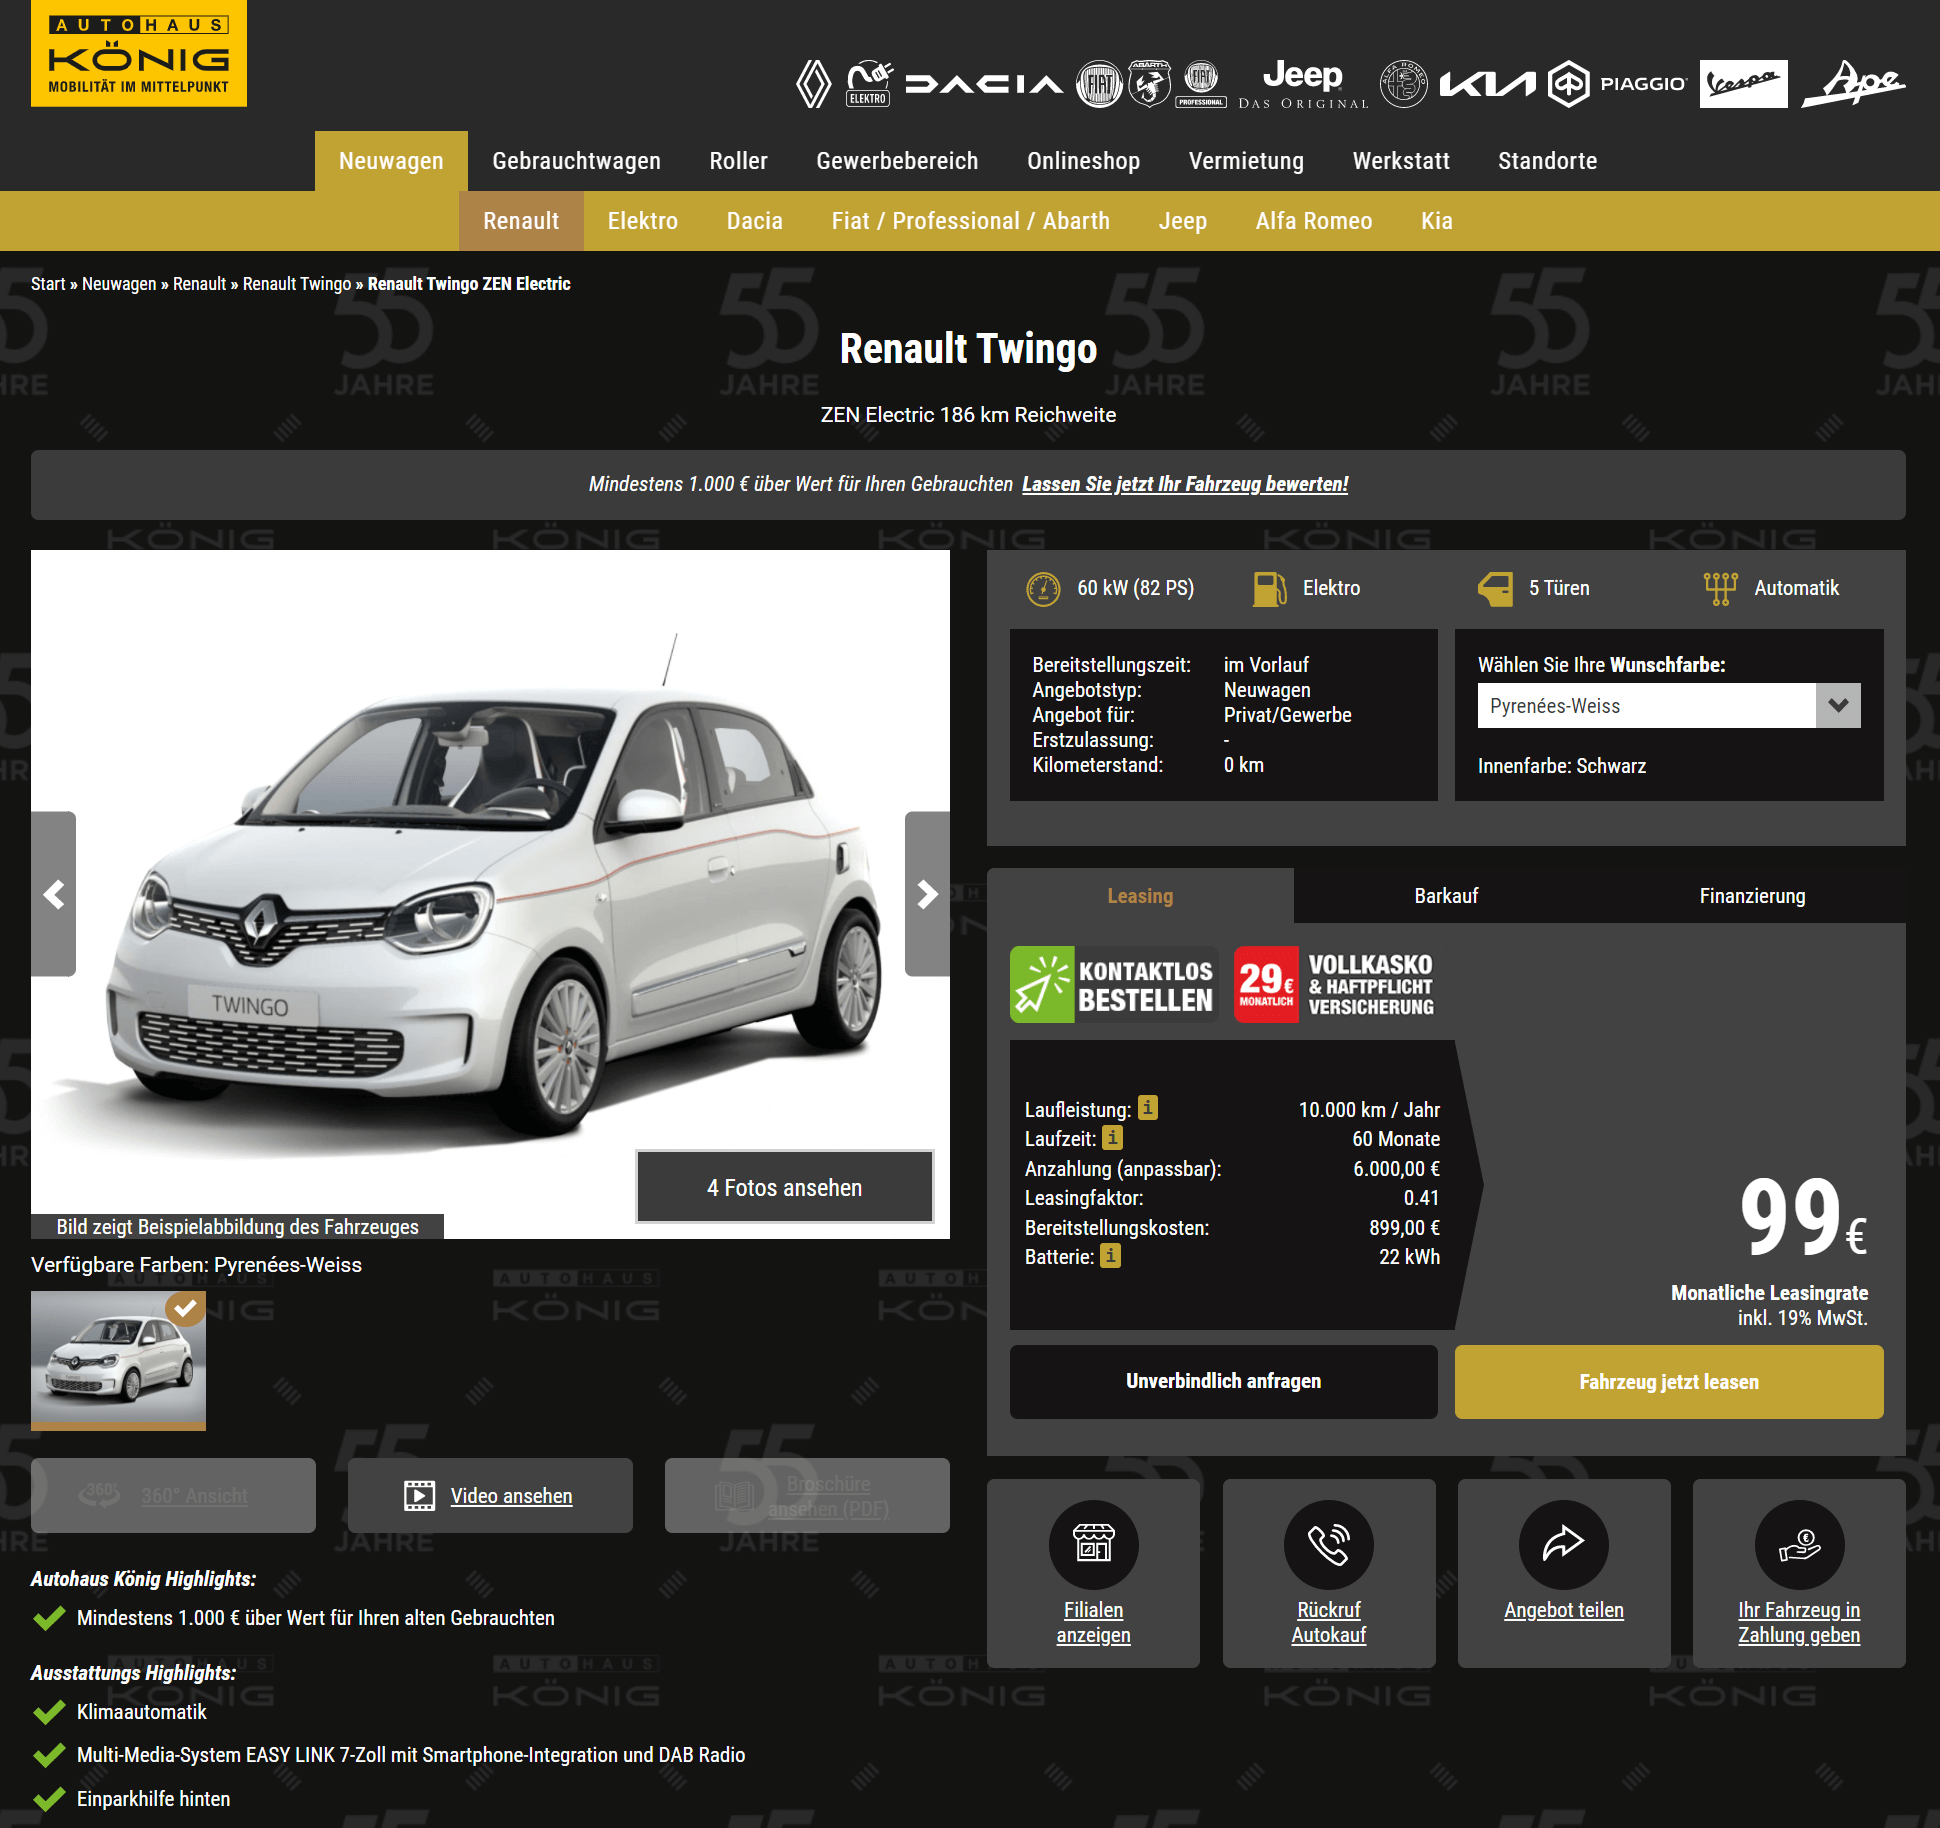
Task: Switch to the Barkauf tab
Action: pyautogui.click(x=1446, y=896)
